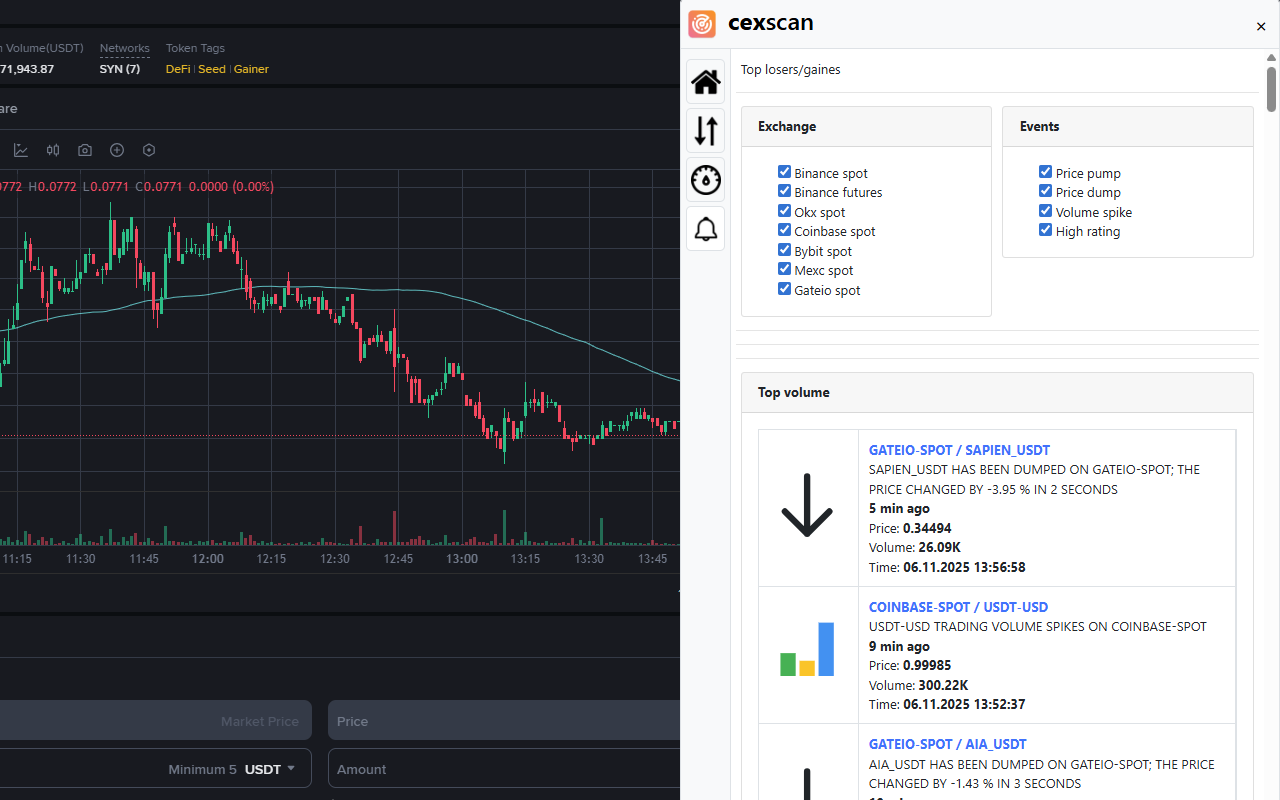The image size is (1280, 800).
Task: Click the cexscan panel scrollbar
Action: click(x=1271, y=89)
